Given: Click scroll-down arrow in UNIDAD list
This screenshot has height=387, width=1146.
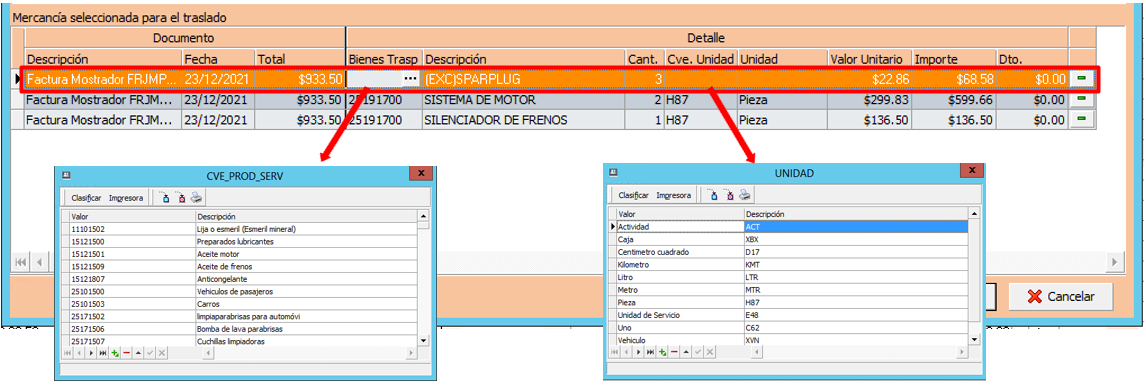Looking at the screenshot, I should [973, 340].
